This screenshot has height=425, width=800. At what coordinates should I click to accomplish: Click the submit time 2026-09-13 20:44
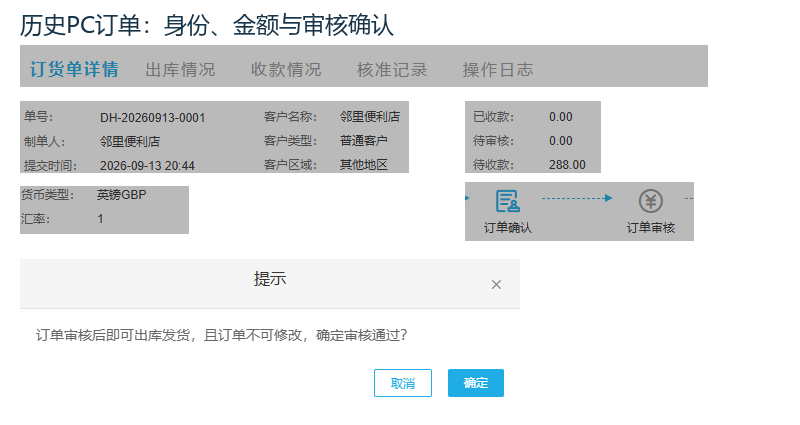[x=147, y=165]
